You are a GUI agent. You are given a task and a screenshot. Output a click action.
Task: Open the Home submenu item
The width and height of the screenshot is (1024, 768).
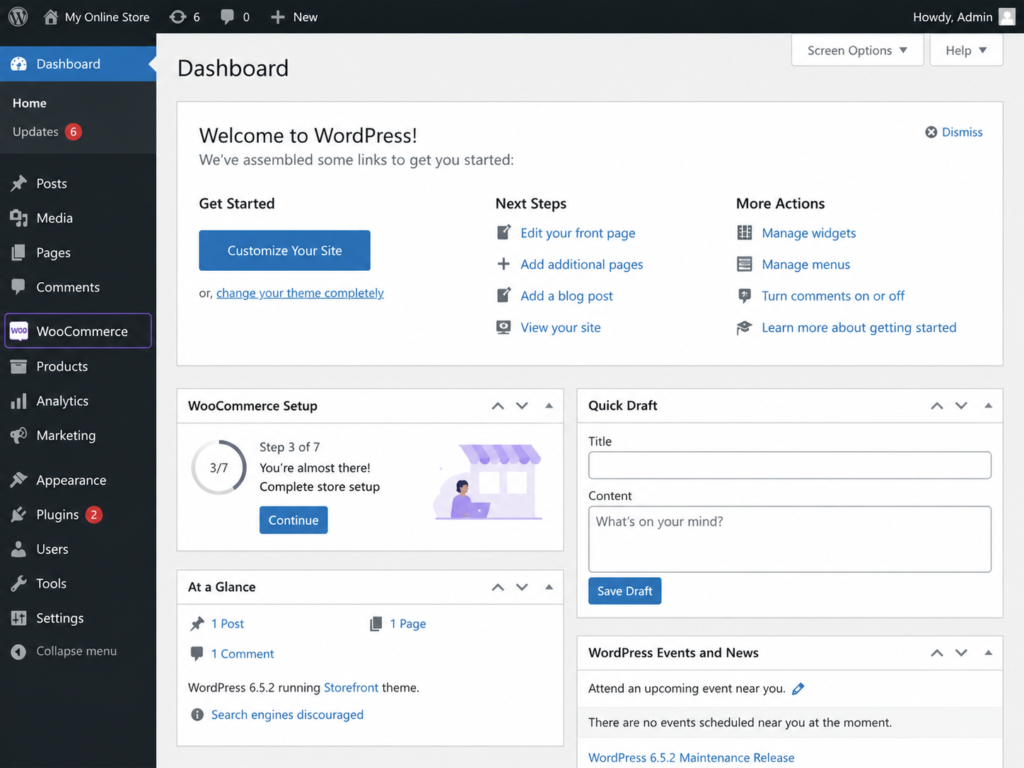pos(29,103)
